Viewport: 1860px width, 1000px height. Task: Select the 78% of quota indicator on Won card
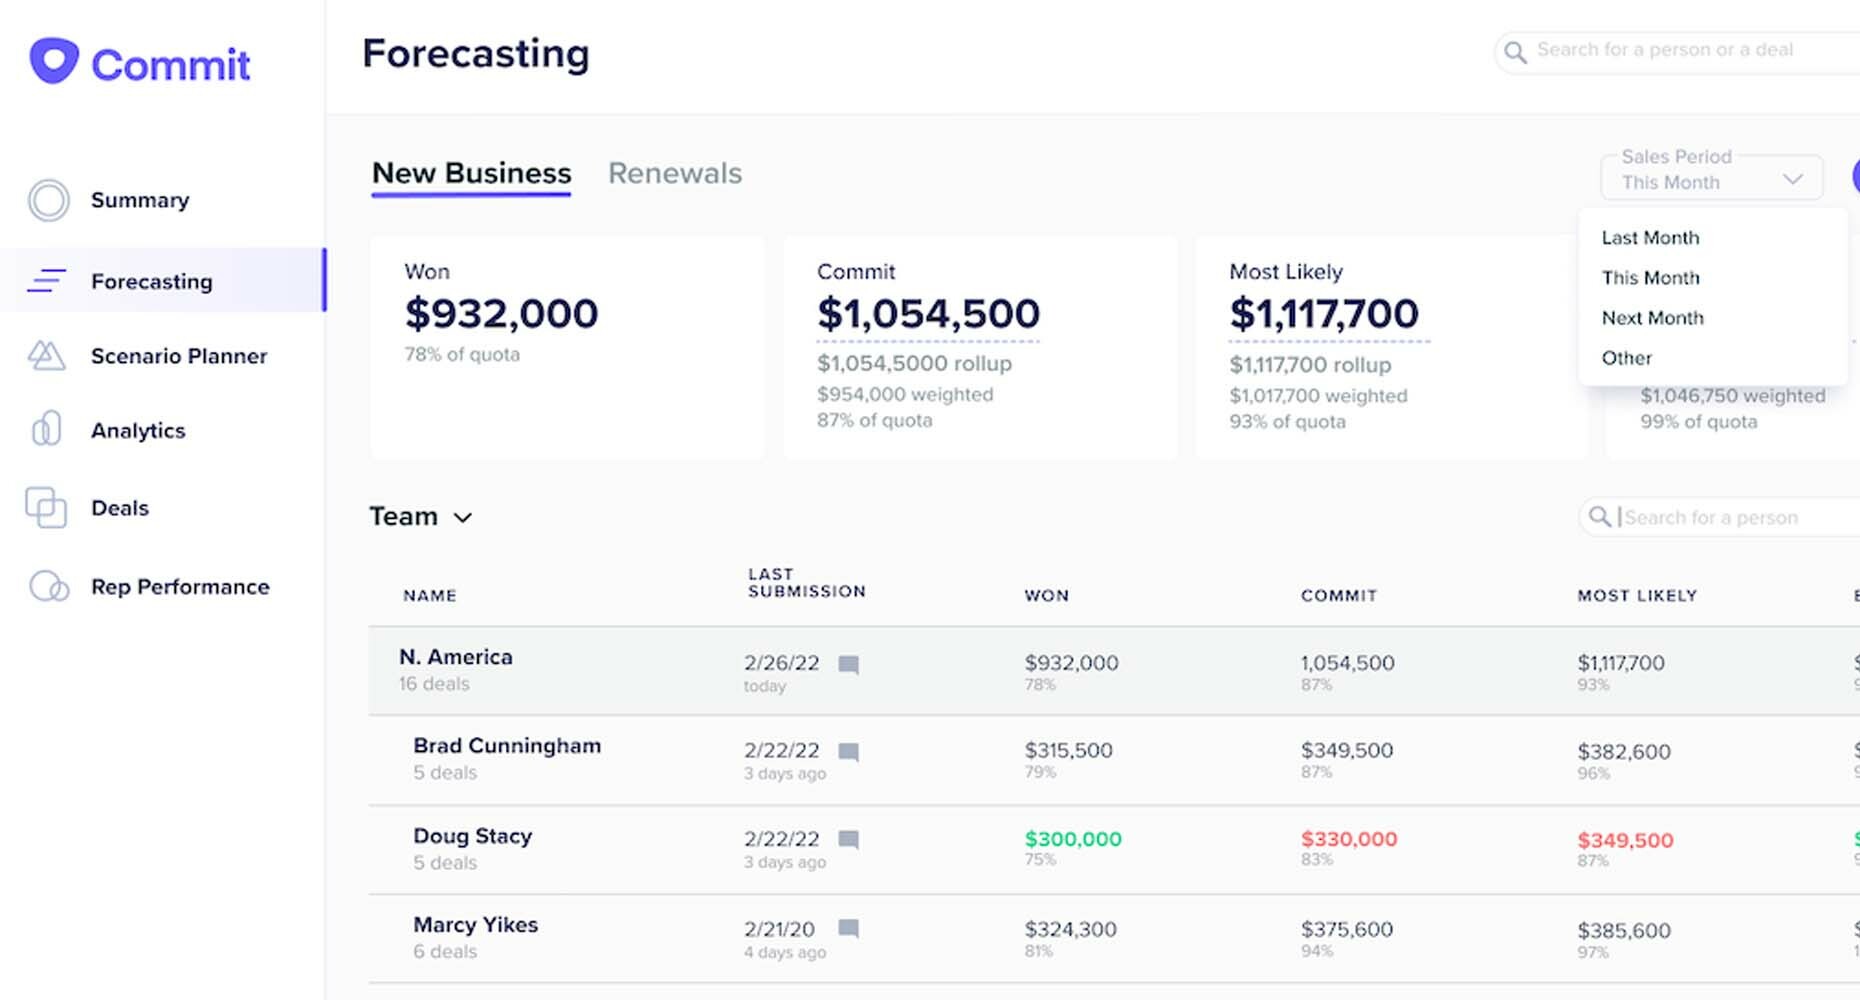pos(462,354)
